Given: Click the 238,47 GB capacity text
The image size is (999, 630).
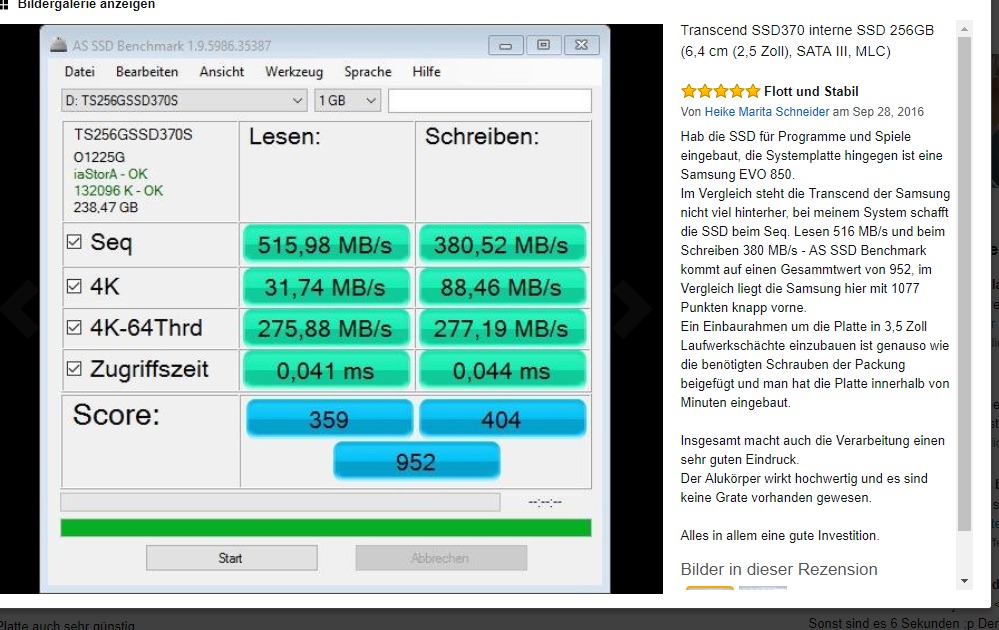Looking at the screenshot, I should 106,207.
